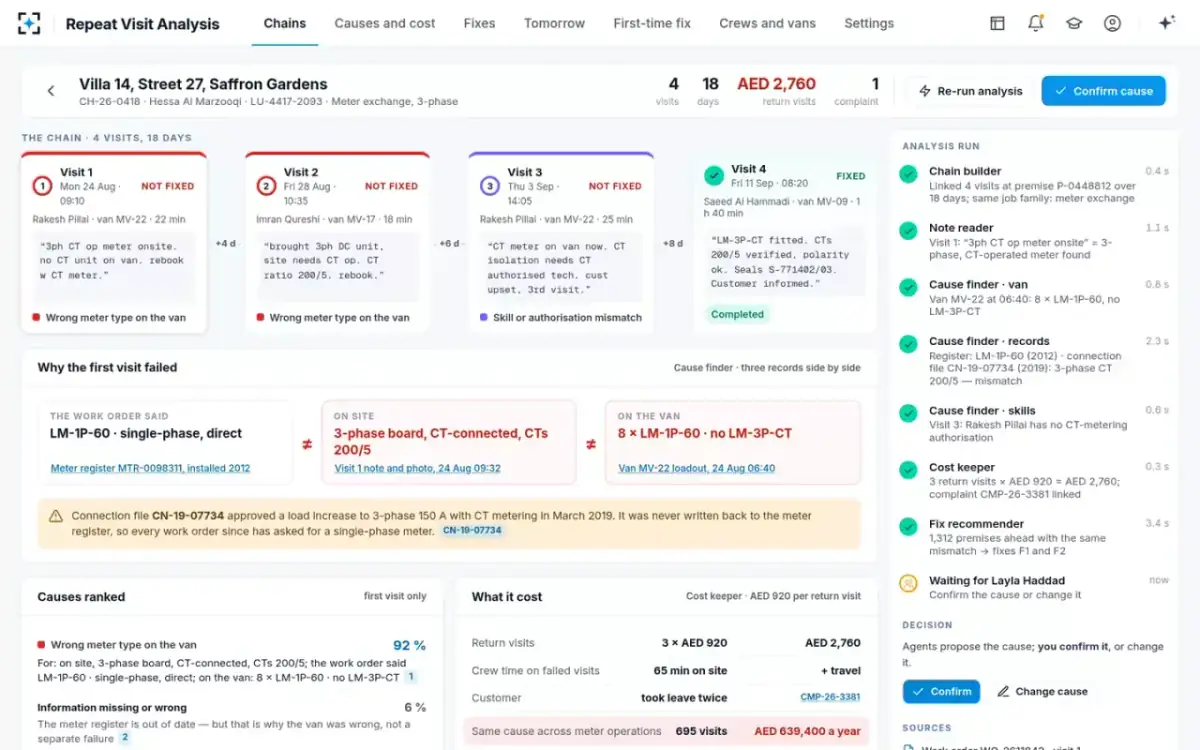This screenshot has width=1200, height=750.
Task: Click the green check beside Cause finder · skills
Action: pyautogui.click(x=908, y=413)
